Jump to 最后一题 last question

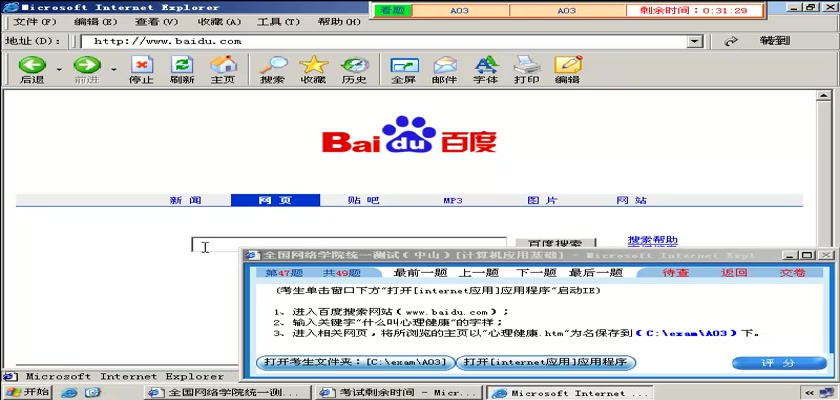[x=596, y=273]
